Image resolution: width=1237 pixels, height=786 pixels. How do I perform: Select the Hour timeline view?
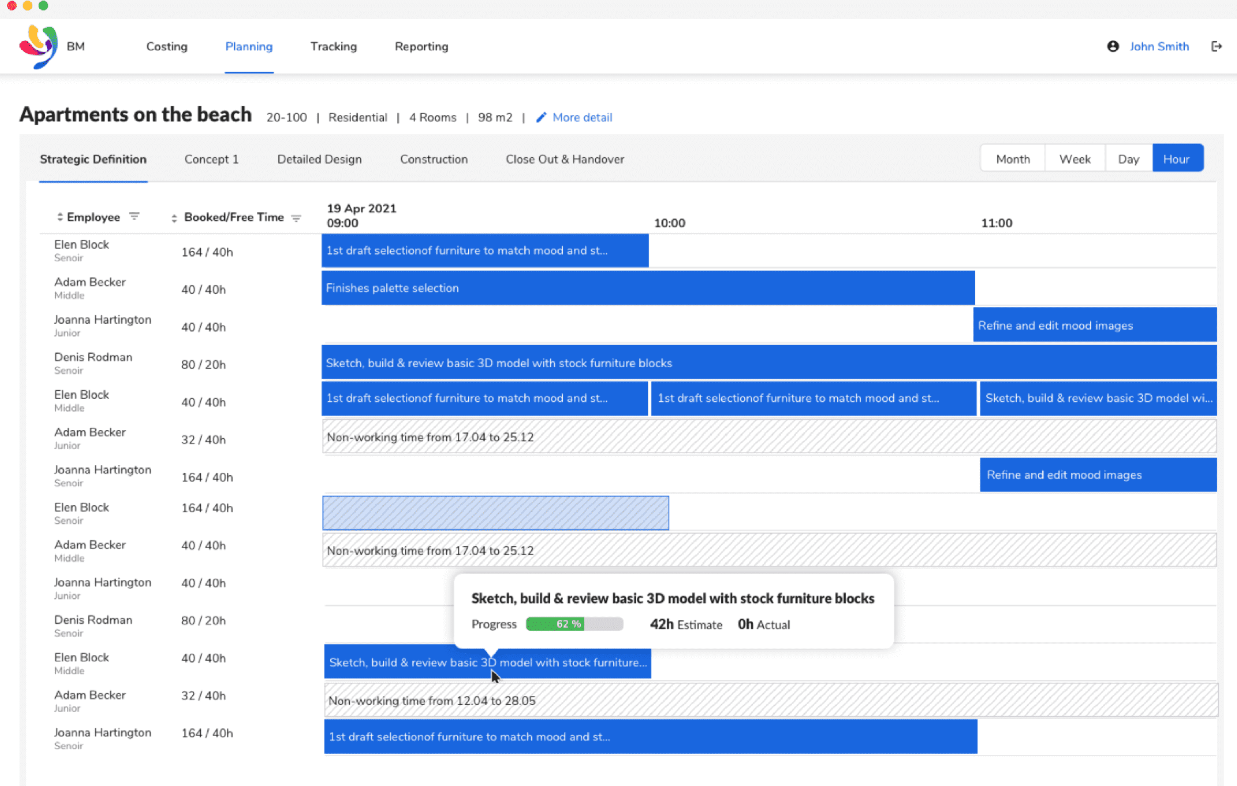(1177, 159)
